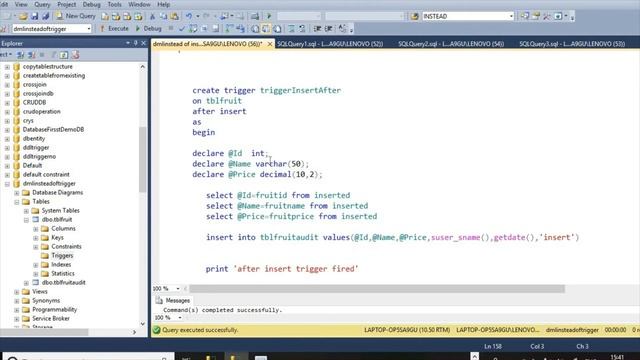
Task: Open the Query menu
Action: point(42,4)
